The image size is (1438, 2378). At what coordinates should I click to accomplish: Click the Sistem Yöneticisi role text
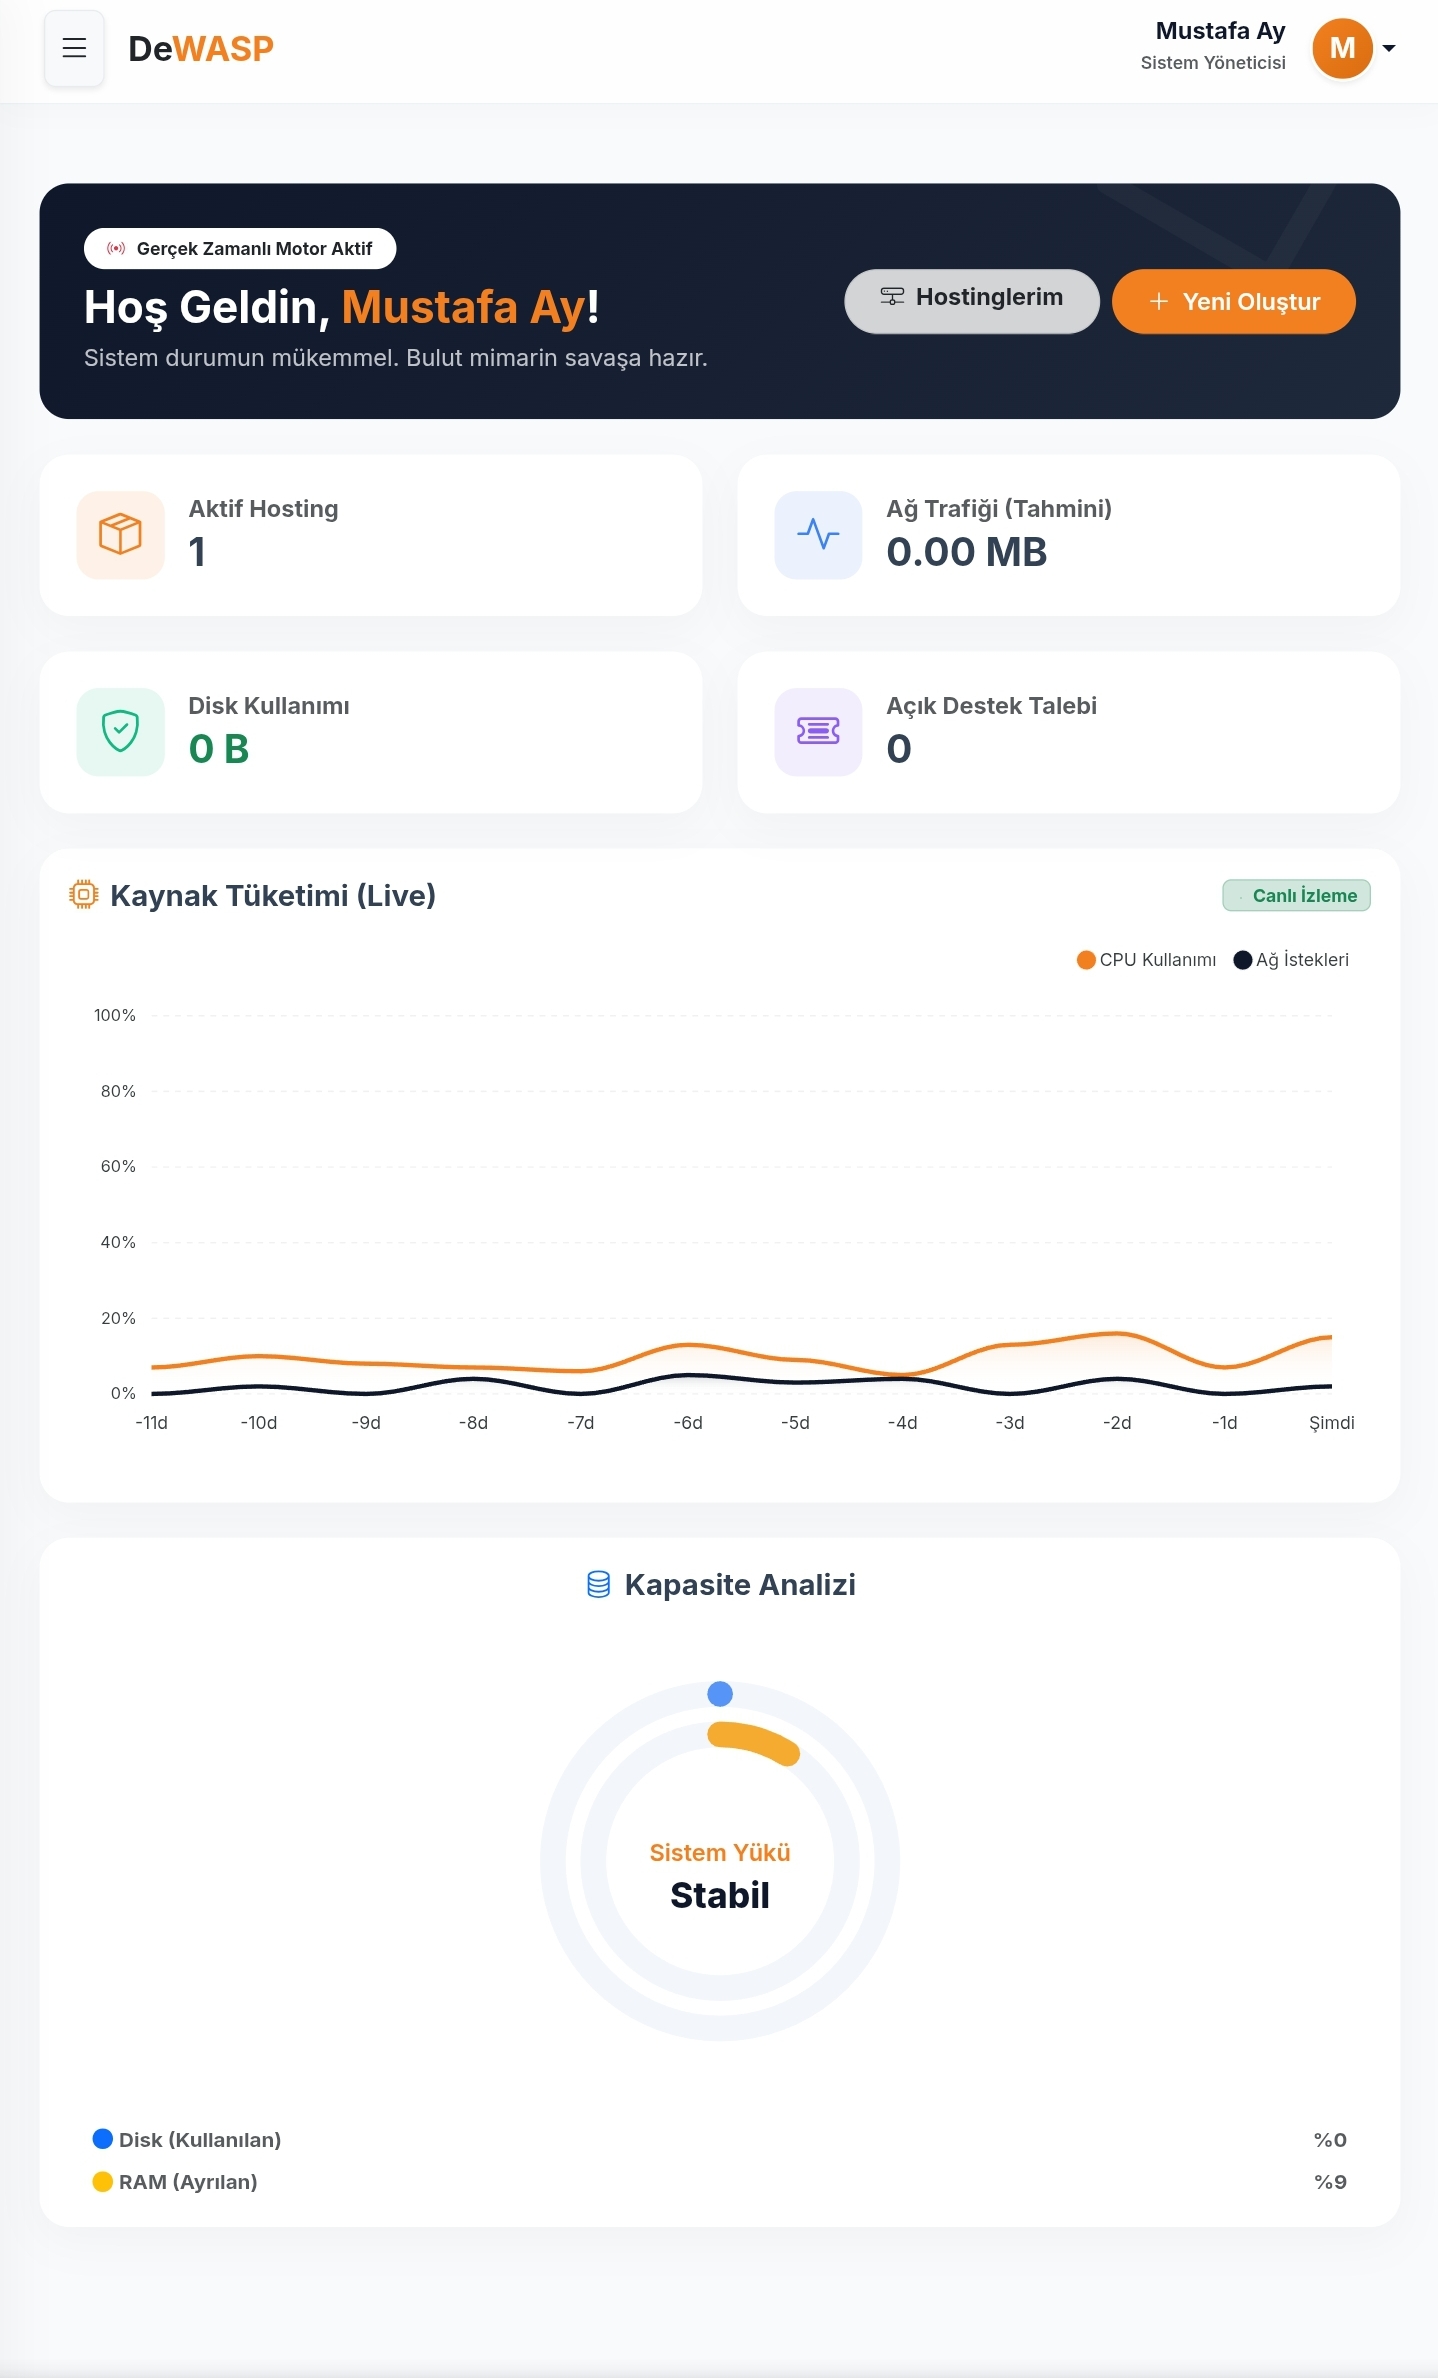click(1213, 63)
